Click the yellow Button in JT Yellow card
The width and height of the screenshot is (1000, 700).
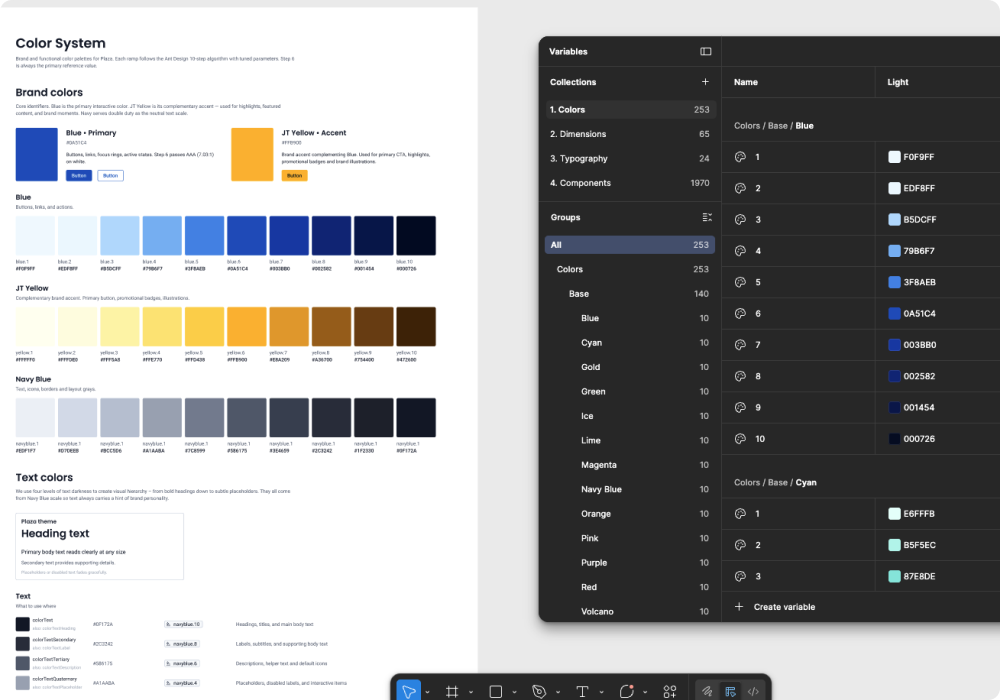(x=295, y=175)
